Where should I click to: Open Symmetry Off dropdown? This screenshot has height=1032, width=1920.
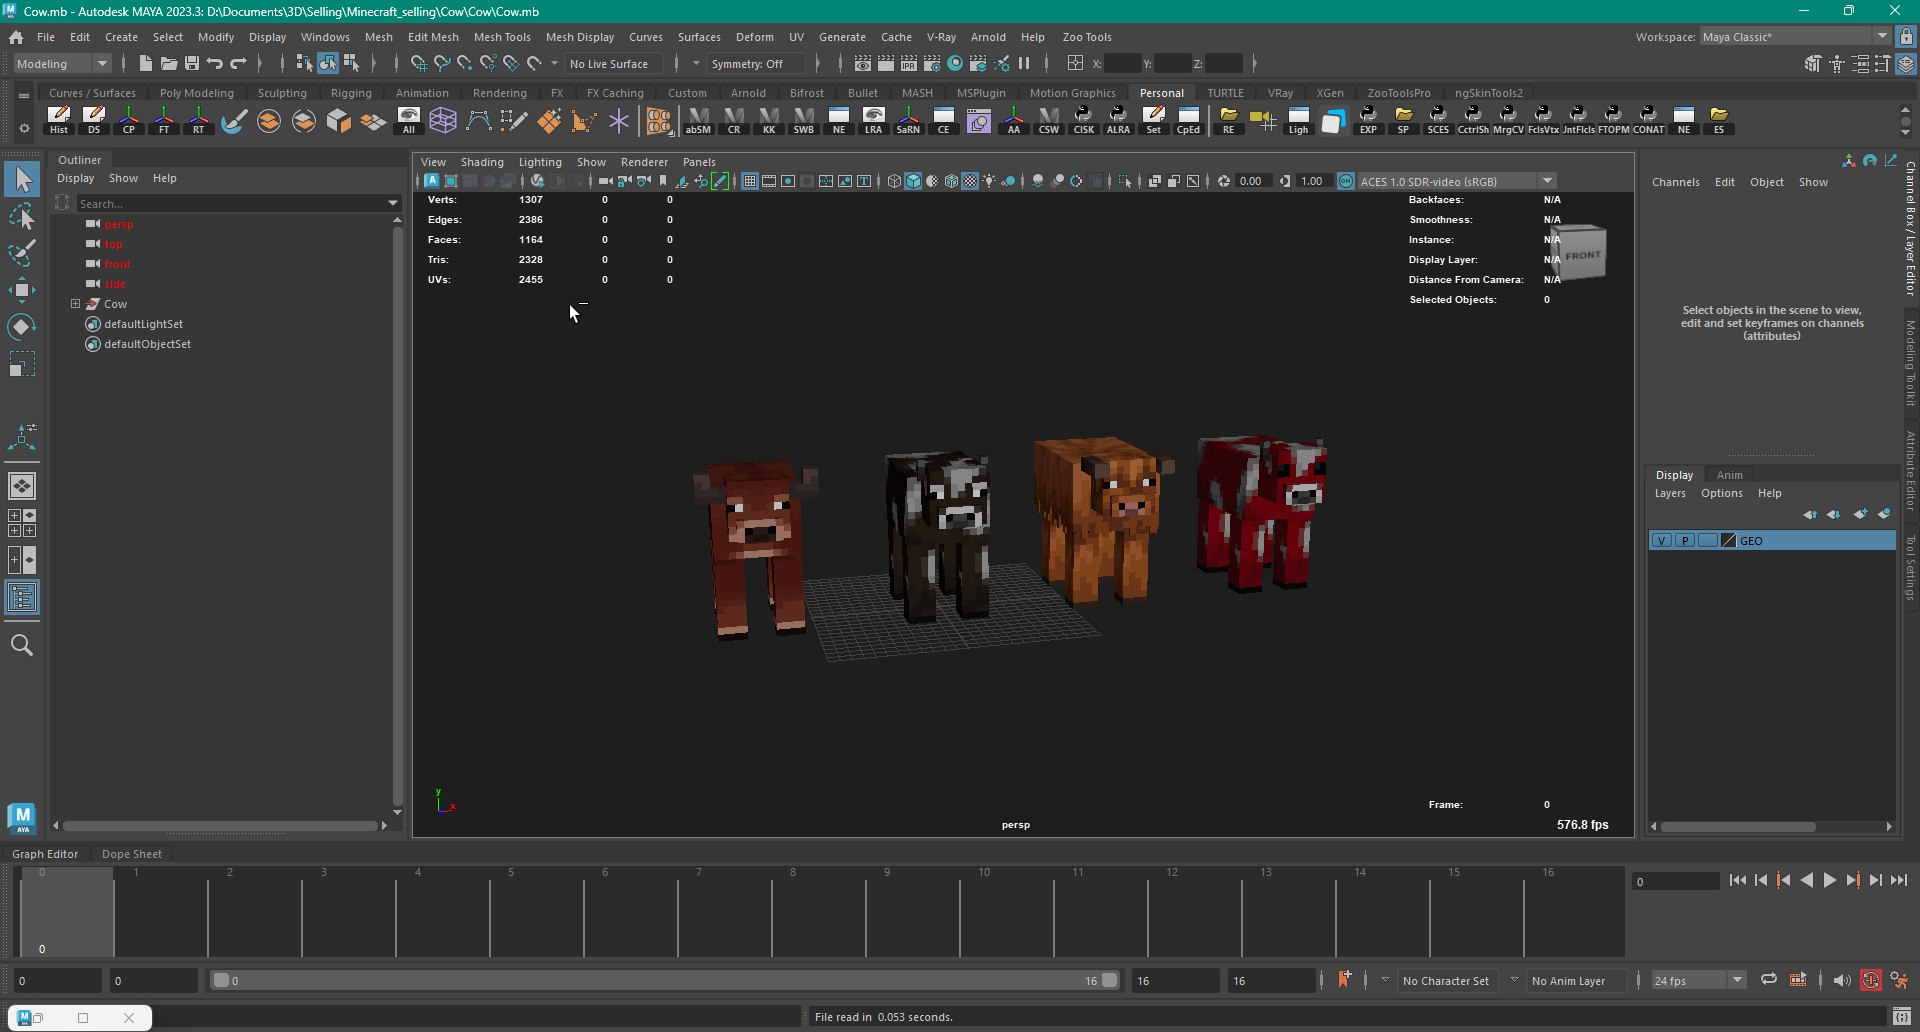click(756, 63)
